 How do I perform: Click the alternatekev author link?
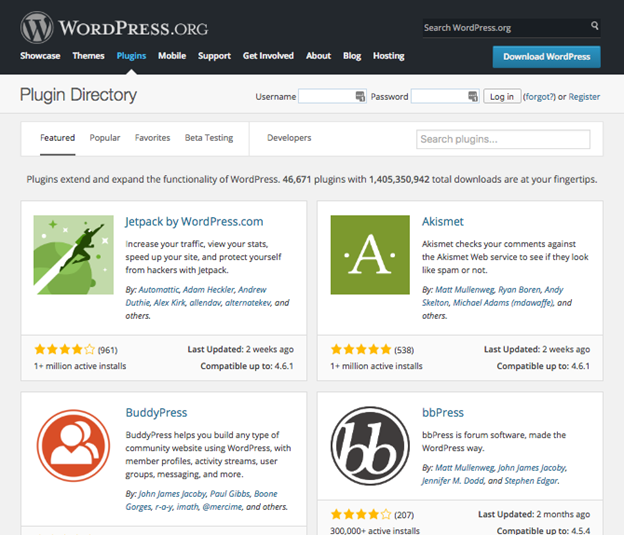(x=248, y=303)
